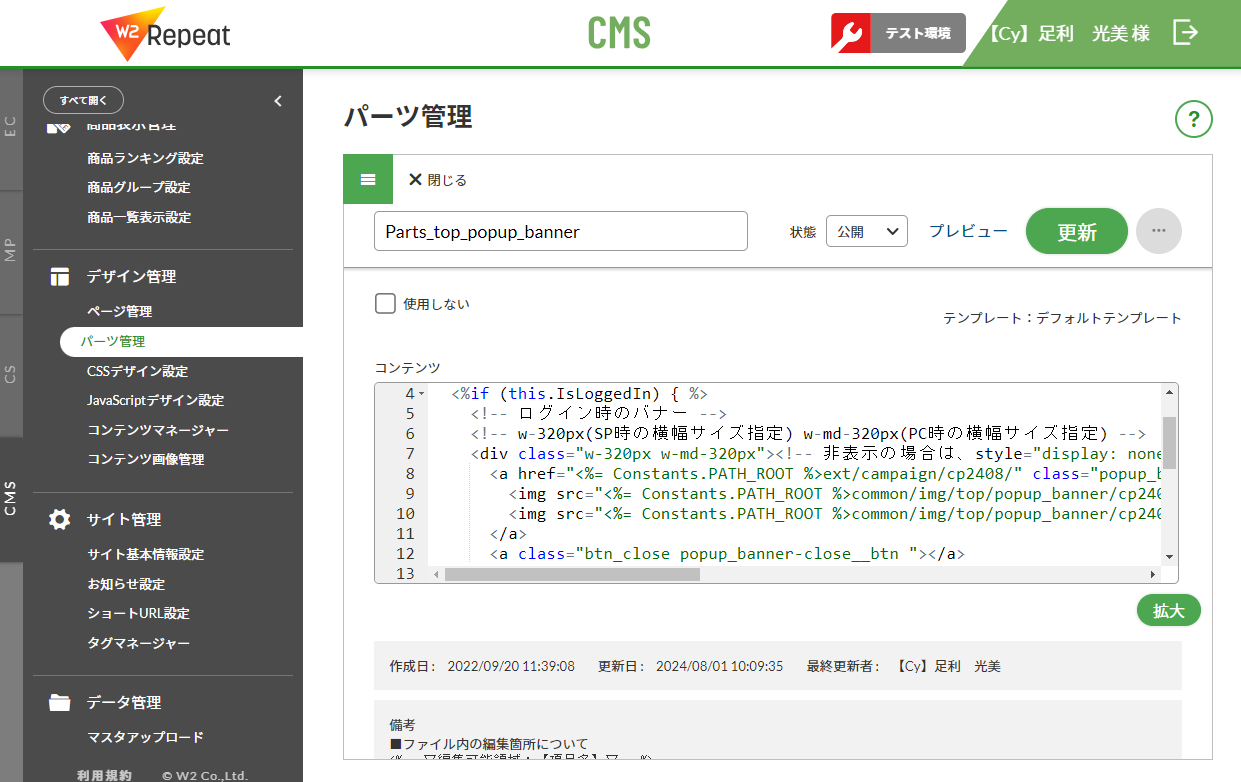Switch to the CS side tab
Viewport: 1241px width, 782px height.
point(11,375)
